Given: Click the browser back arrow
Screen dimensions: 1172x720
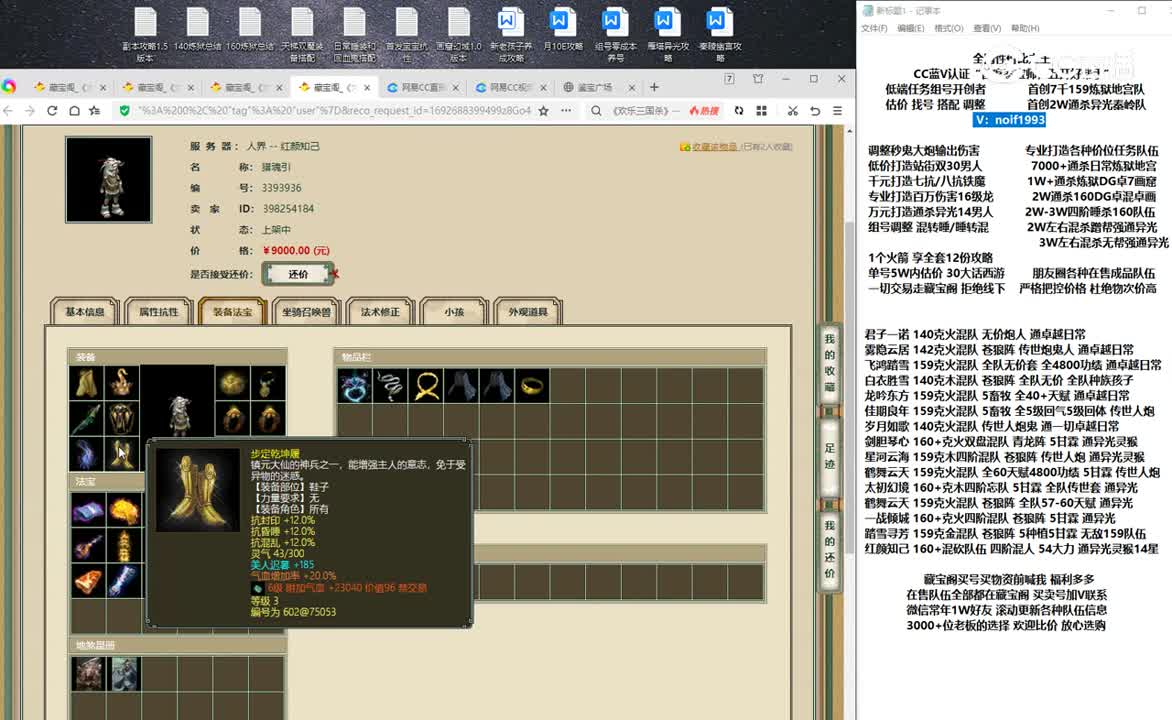Looking at the screenshot, I should click(8, 111).
